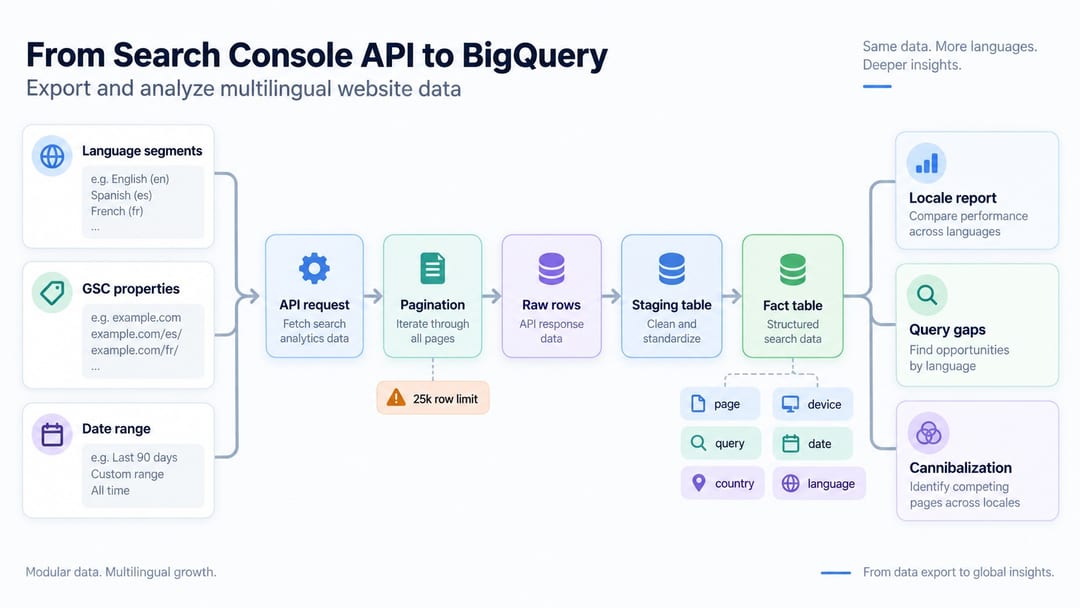Click the calendar icon in the date chip
This screenshot has height=608, width=1080.
coord(791,443)
